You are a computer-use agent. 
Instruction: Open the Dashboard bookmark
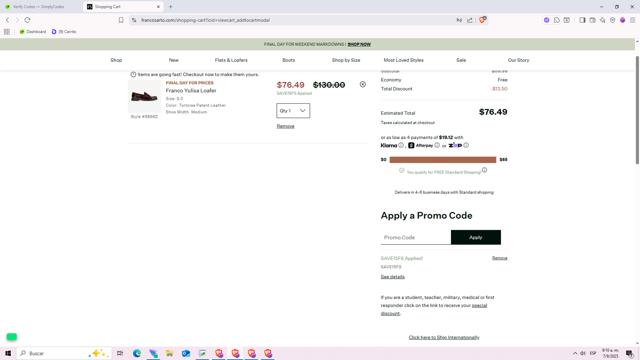click(33, 31)
